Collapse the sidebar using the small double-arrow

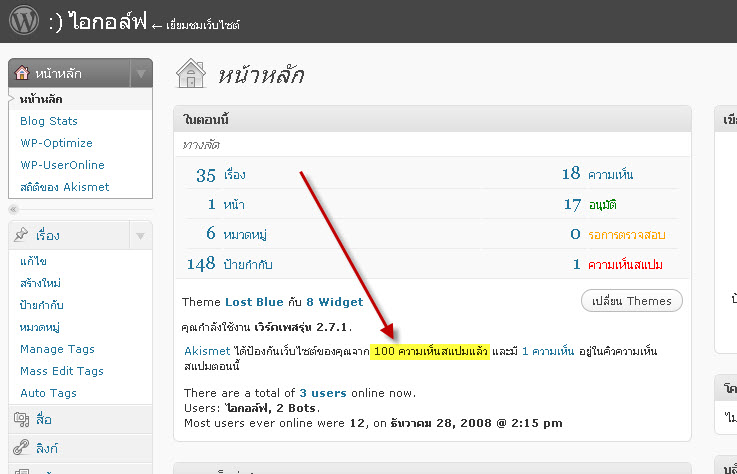tap(14, 210)
